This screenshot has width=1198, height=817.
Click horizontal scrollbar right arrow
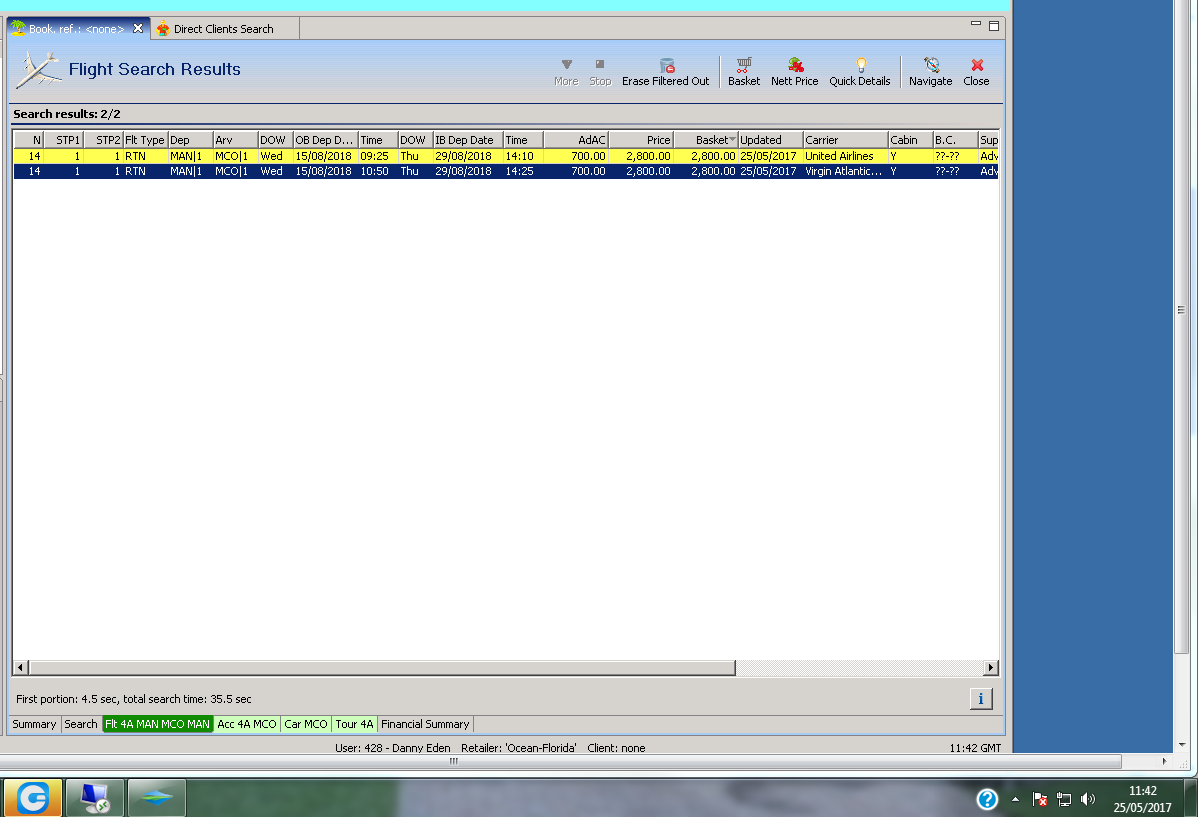tap(991, 667)
